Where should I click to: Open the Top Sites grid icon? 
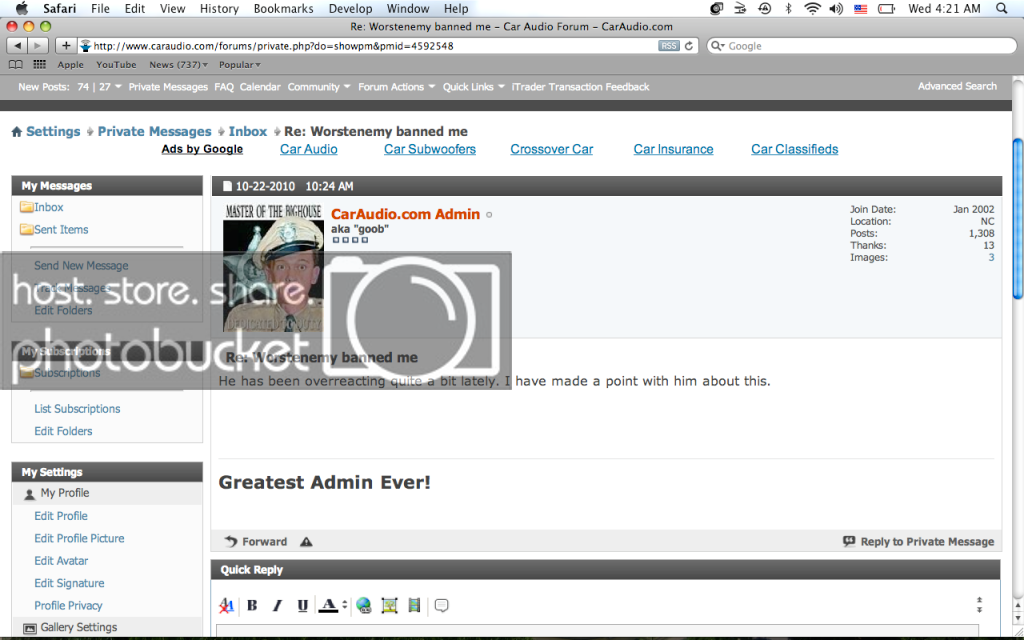click(40, 65)
